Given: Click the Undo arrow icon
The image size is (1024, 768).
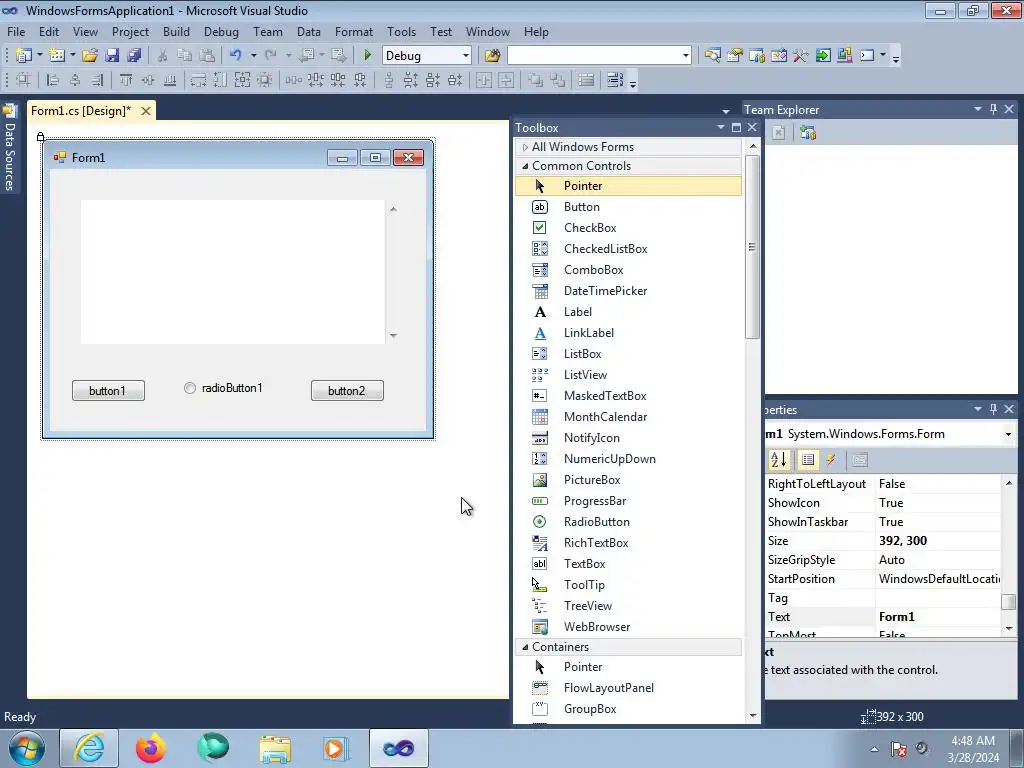Looking at the screenshot, I should click(236, 56).
